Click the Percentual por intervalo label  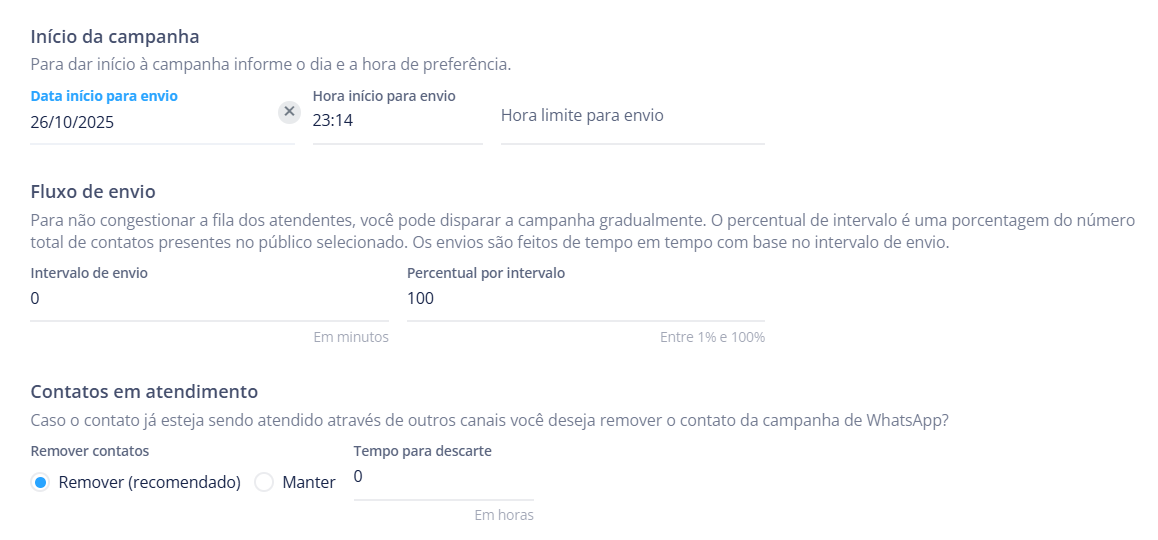tap(486, 273)
